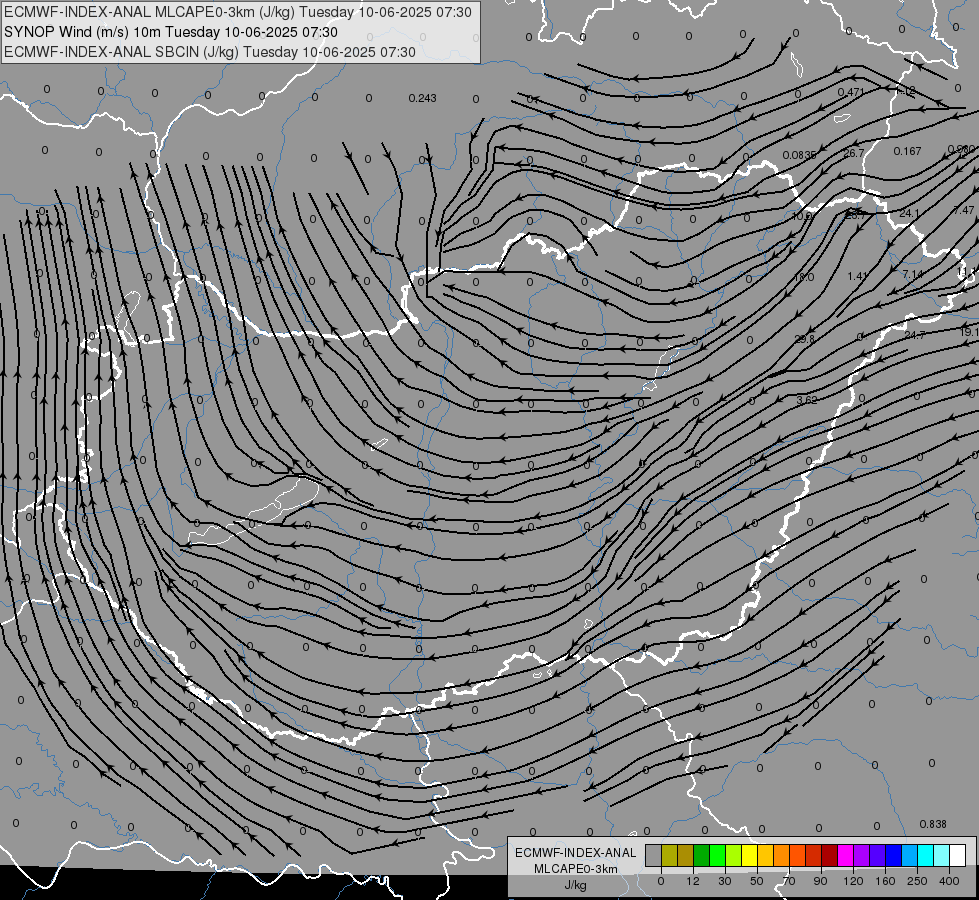Viewport: 979px width, 900px height.
Task: Click the 0.471 value on the map
Action: click(851, 92)
